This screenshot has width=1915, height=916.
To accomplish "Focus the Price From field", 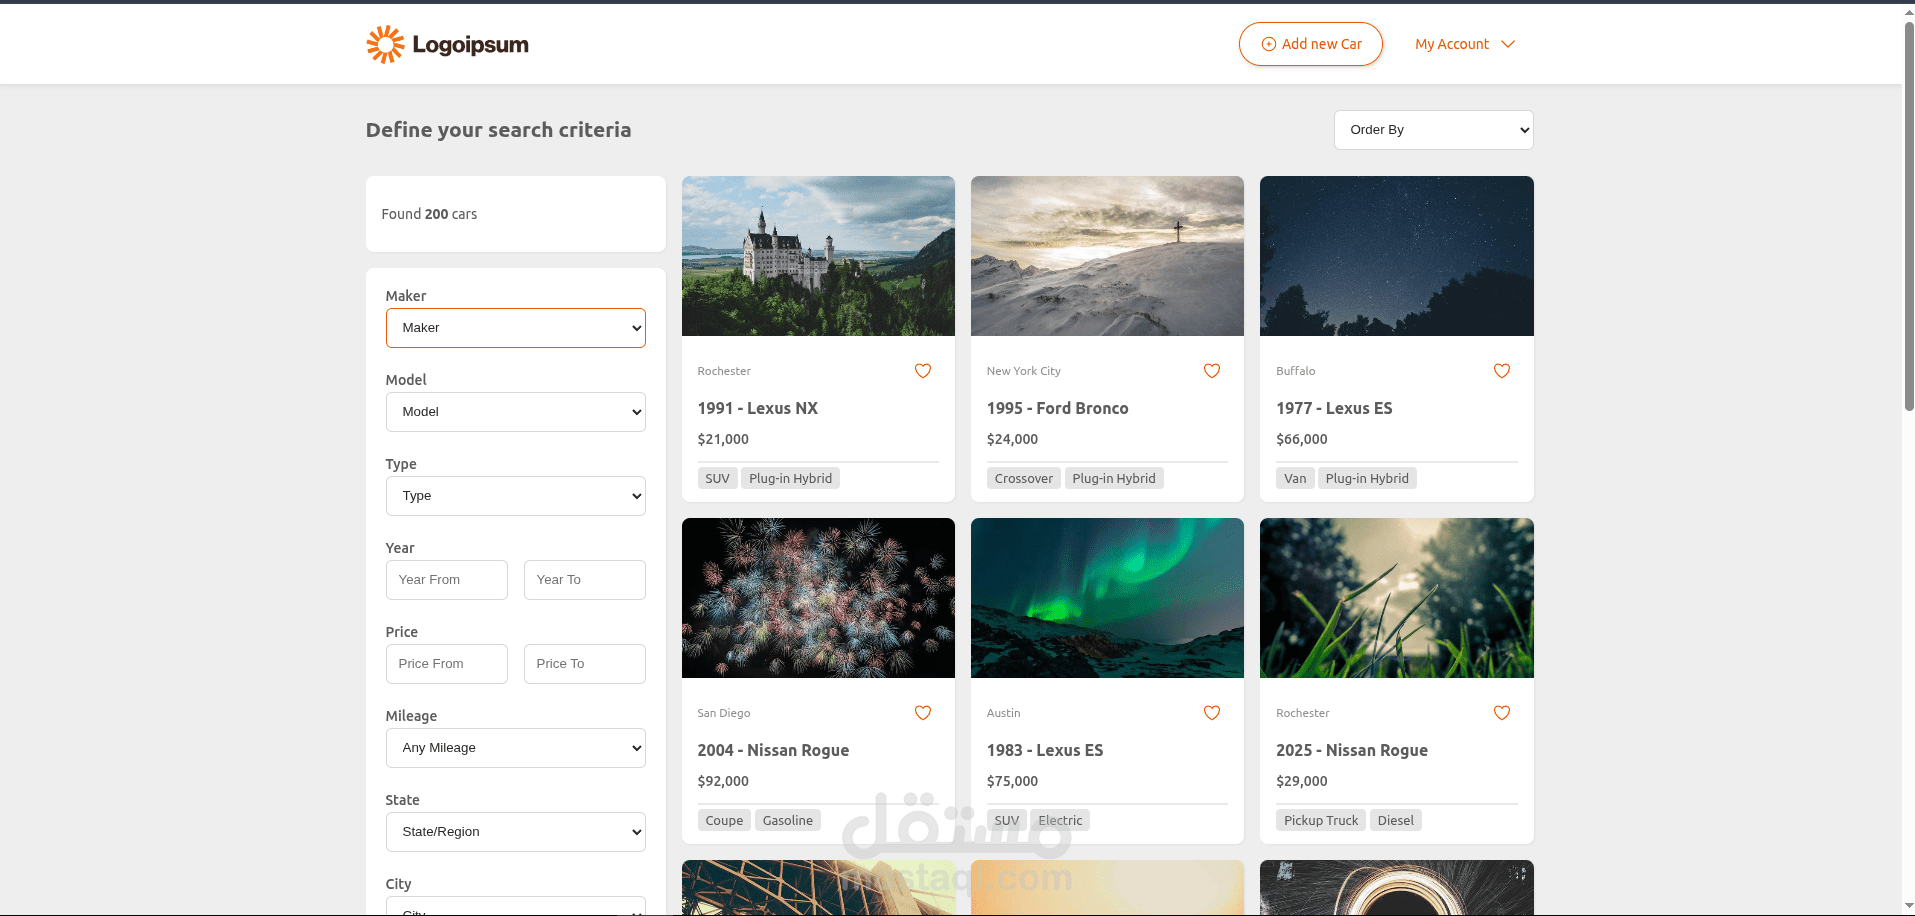I will (x=447, y=664).
